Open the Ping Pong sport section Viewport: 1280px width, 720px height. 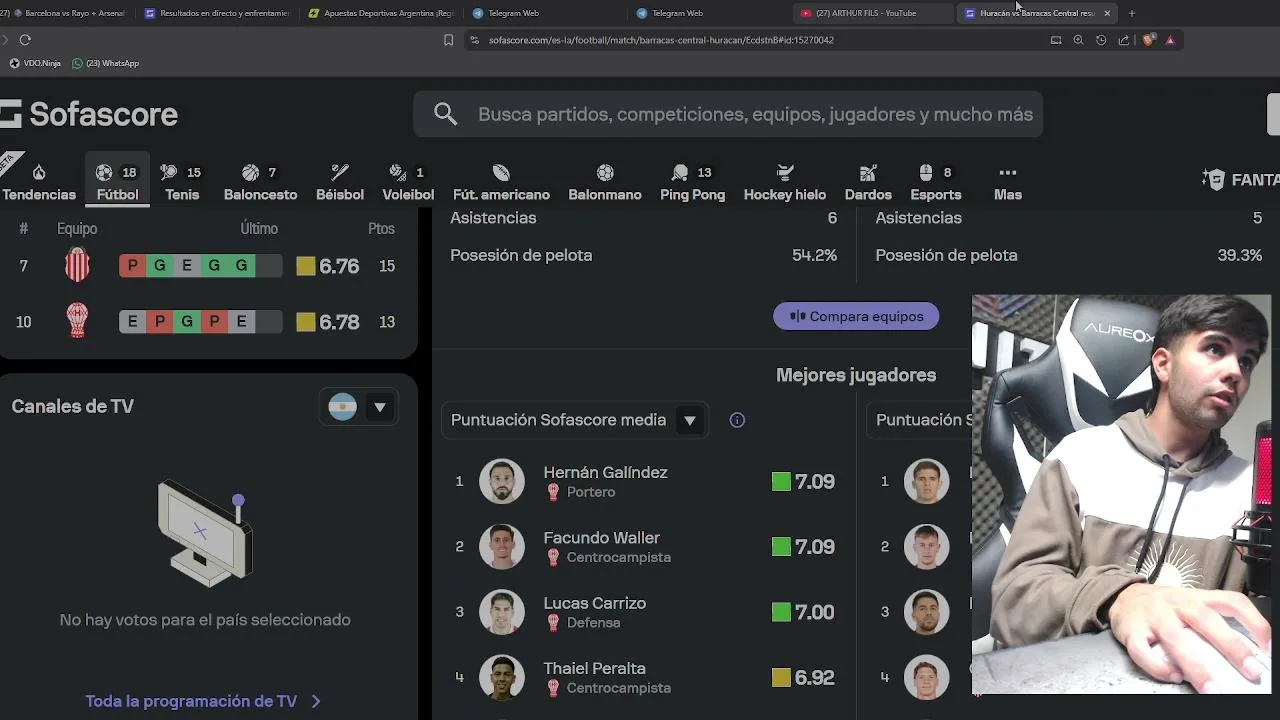pyautogui.click(x=692, y=183)
